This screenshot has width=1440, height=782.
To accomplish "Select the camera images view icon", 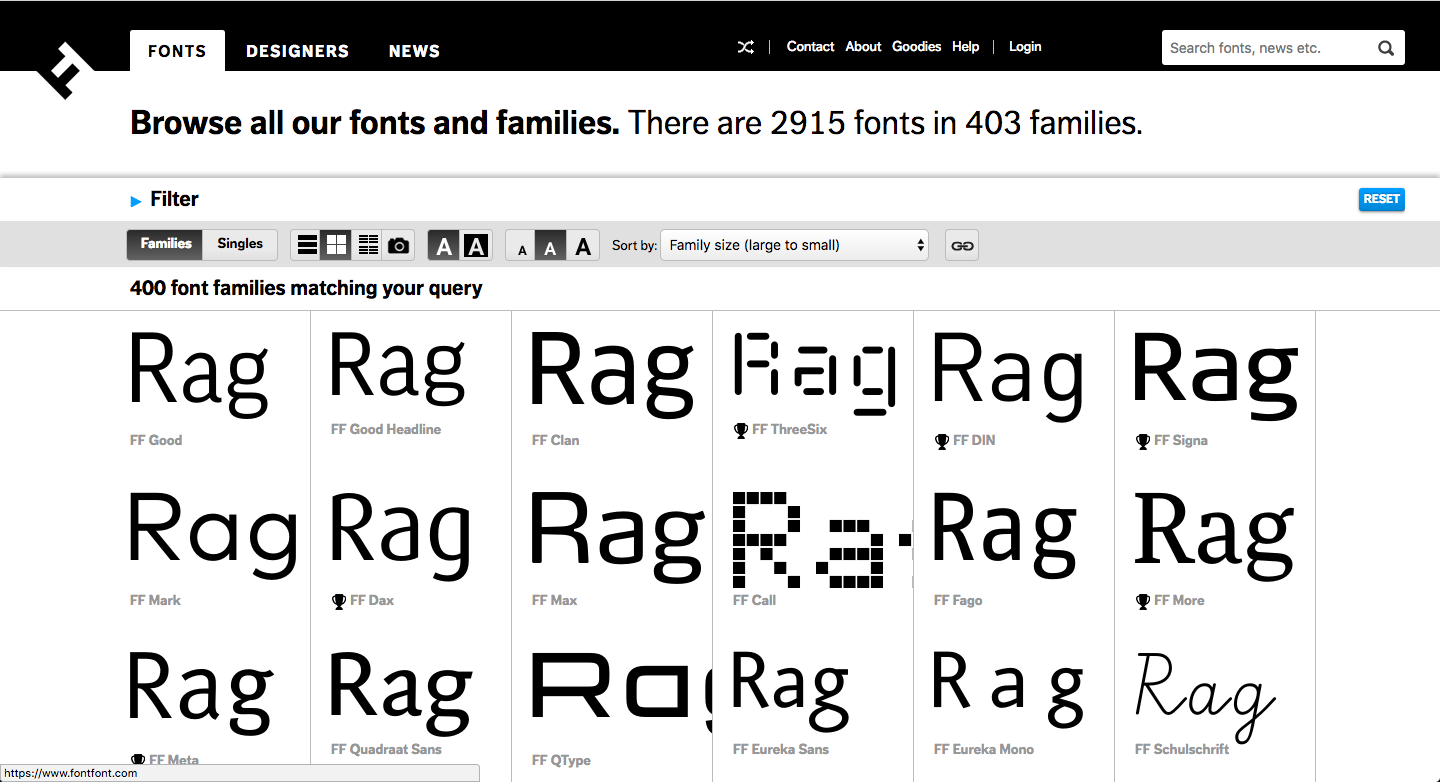I will coord(398,245).
